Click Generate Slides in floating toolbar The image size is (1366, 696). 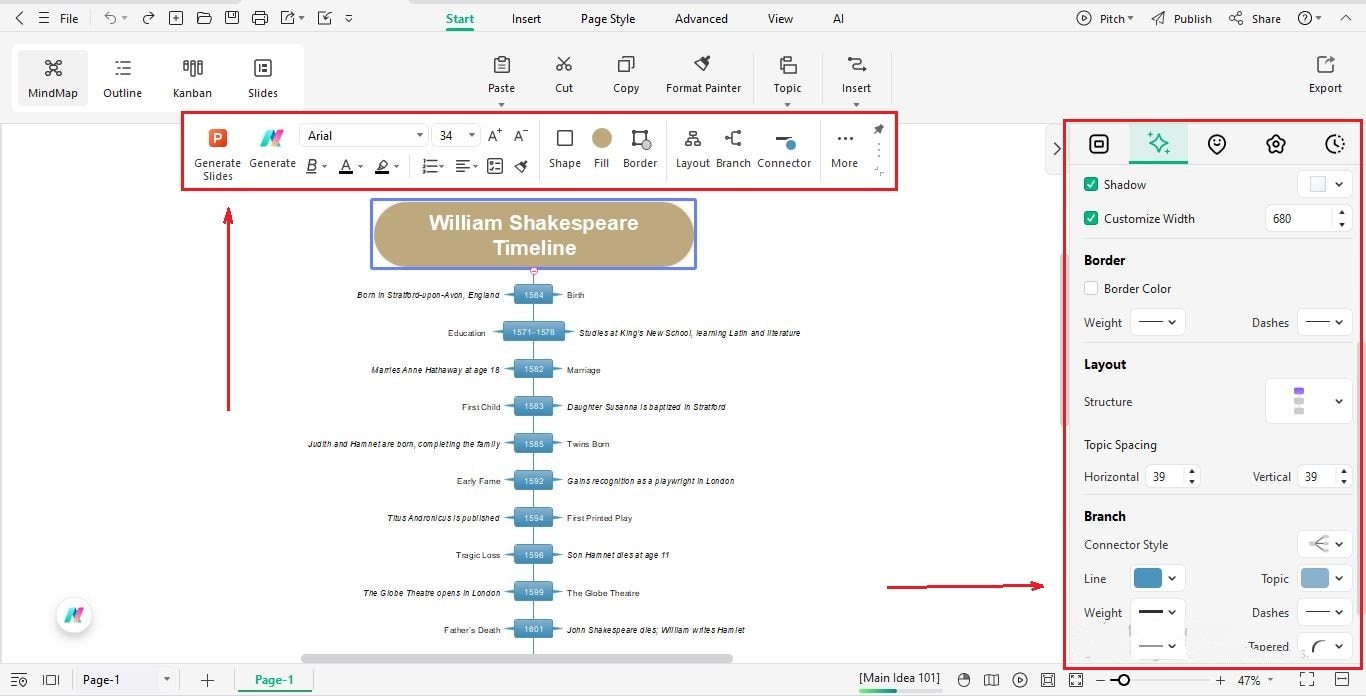click(217, 154)
